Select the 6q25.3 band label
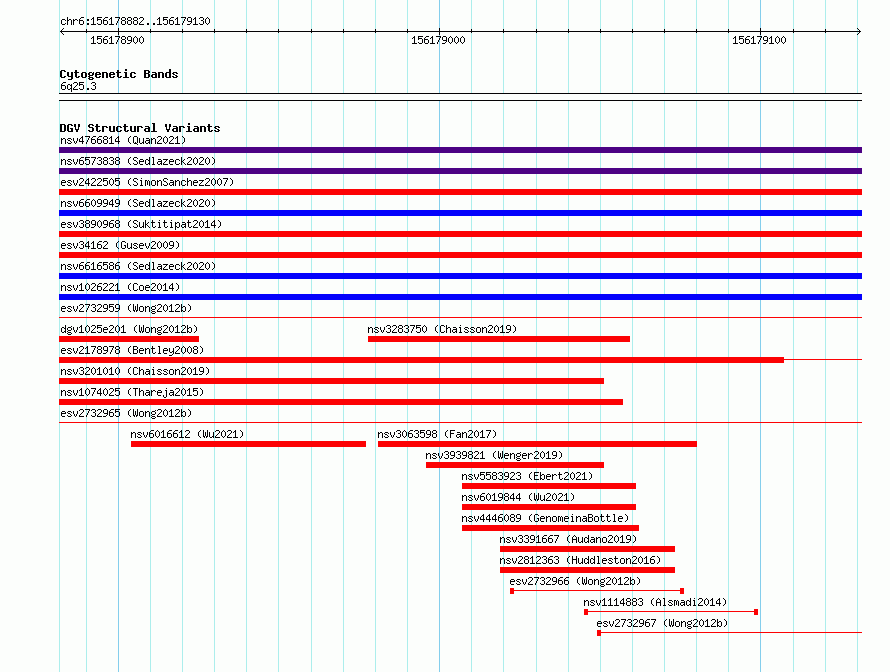Screen dimensions: 890x672 pyautogui.click(x=78, y=86)
